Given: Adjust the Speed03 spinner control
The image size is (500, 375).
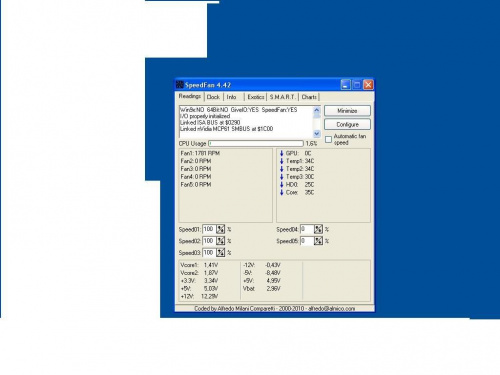Looking at the screenshot, I should (221, 252).
